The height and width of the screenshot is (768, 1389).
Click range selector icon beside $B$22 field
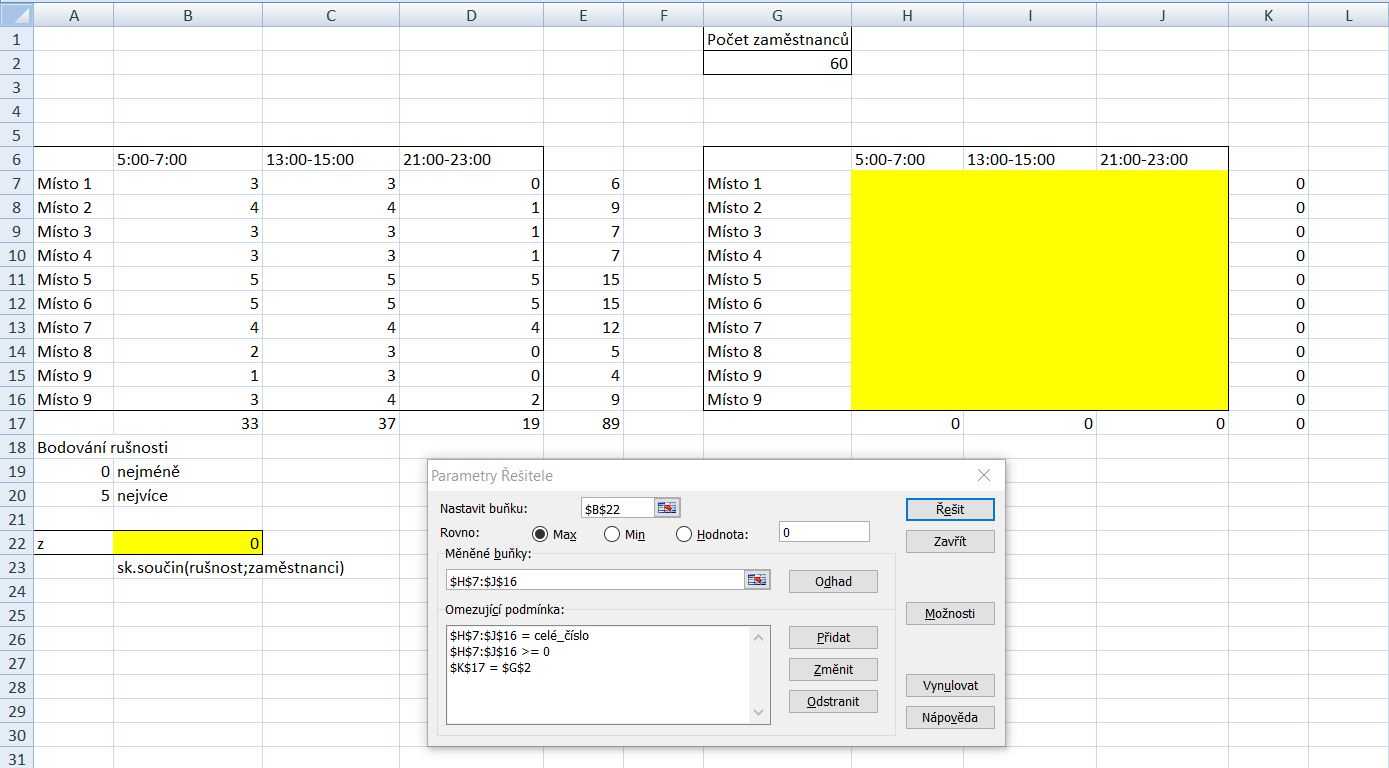(x=667, y=508)
